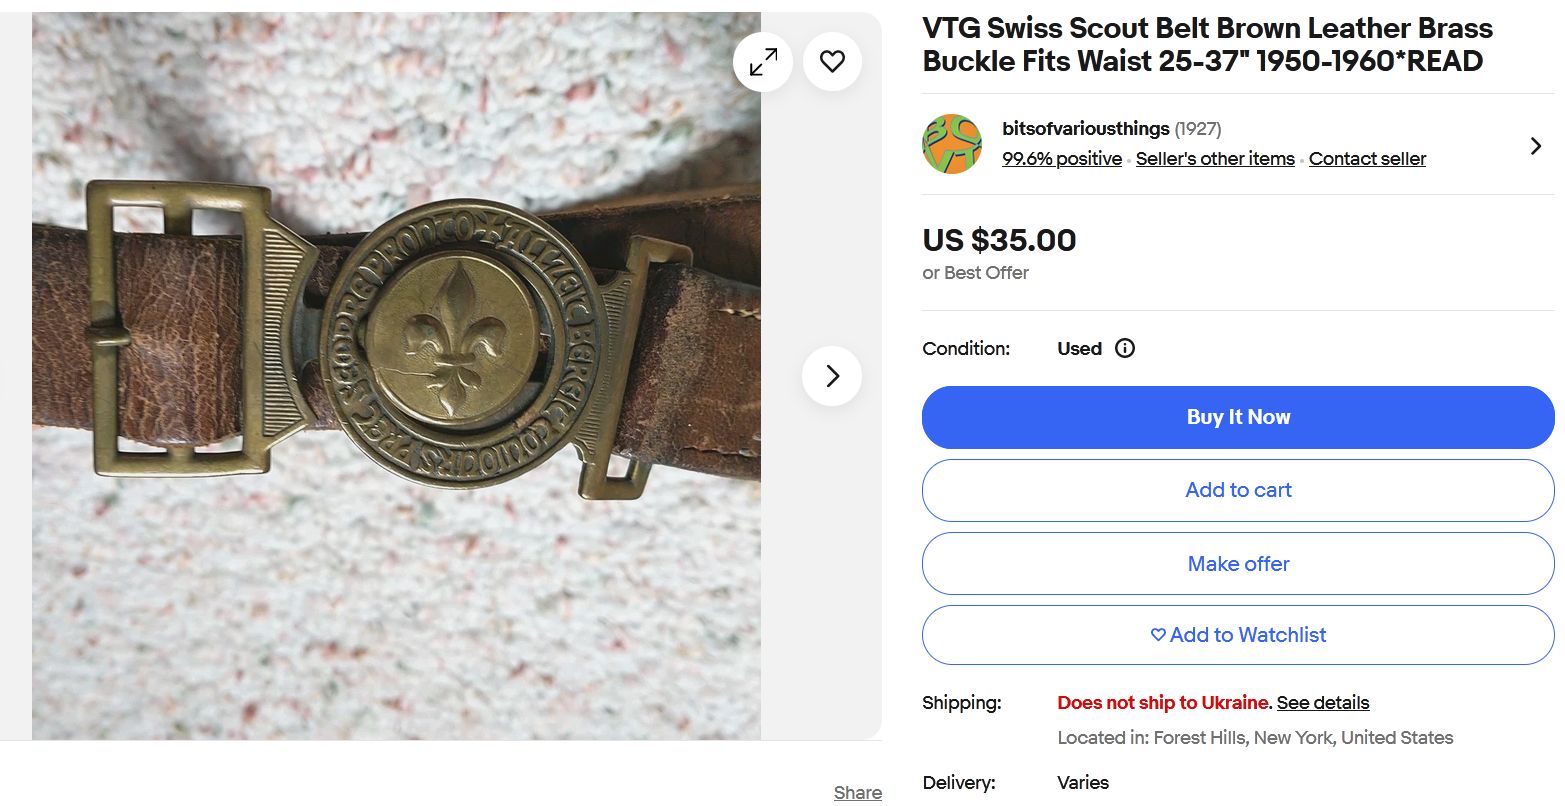
Task: Click the US $35.00 price text
Action: point(999,240)
